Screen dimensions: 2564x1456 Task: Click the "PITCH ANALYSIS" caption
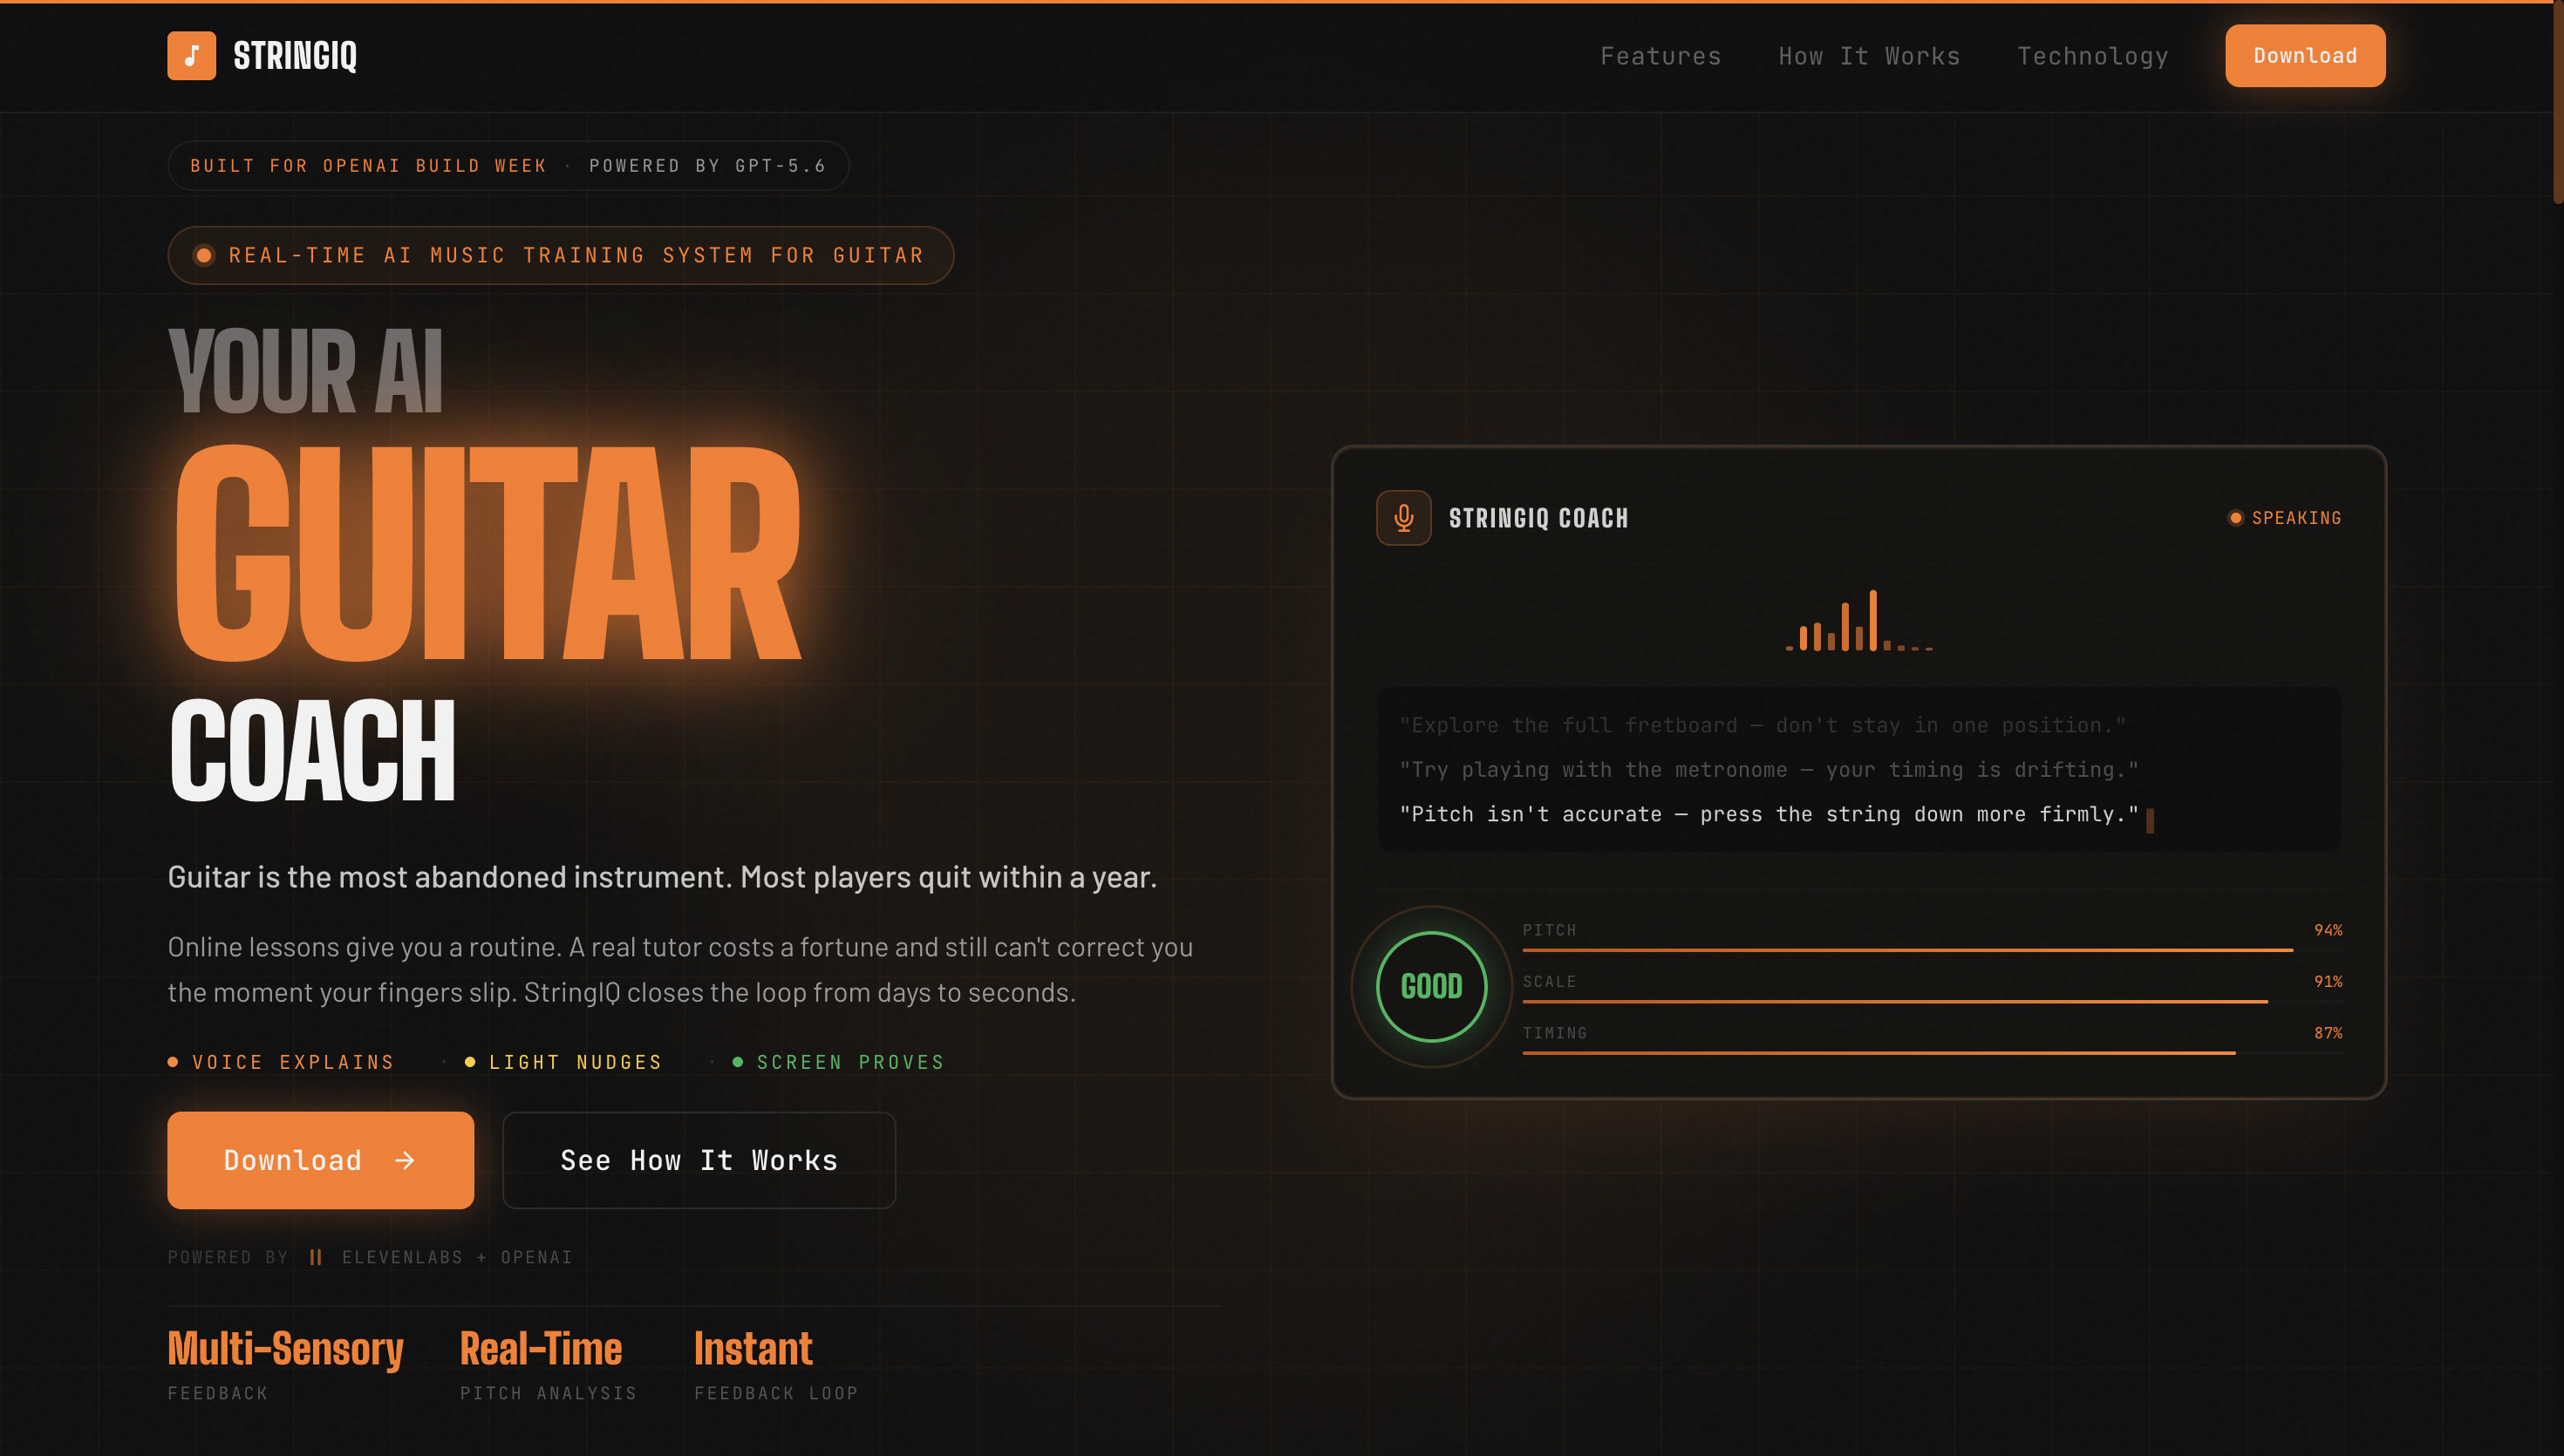[548, 1393]
